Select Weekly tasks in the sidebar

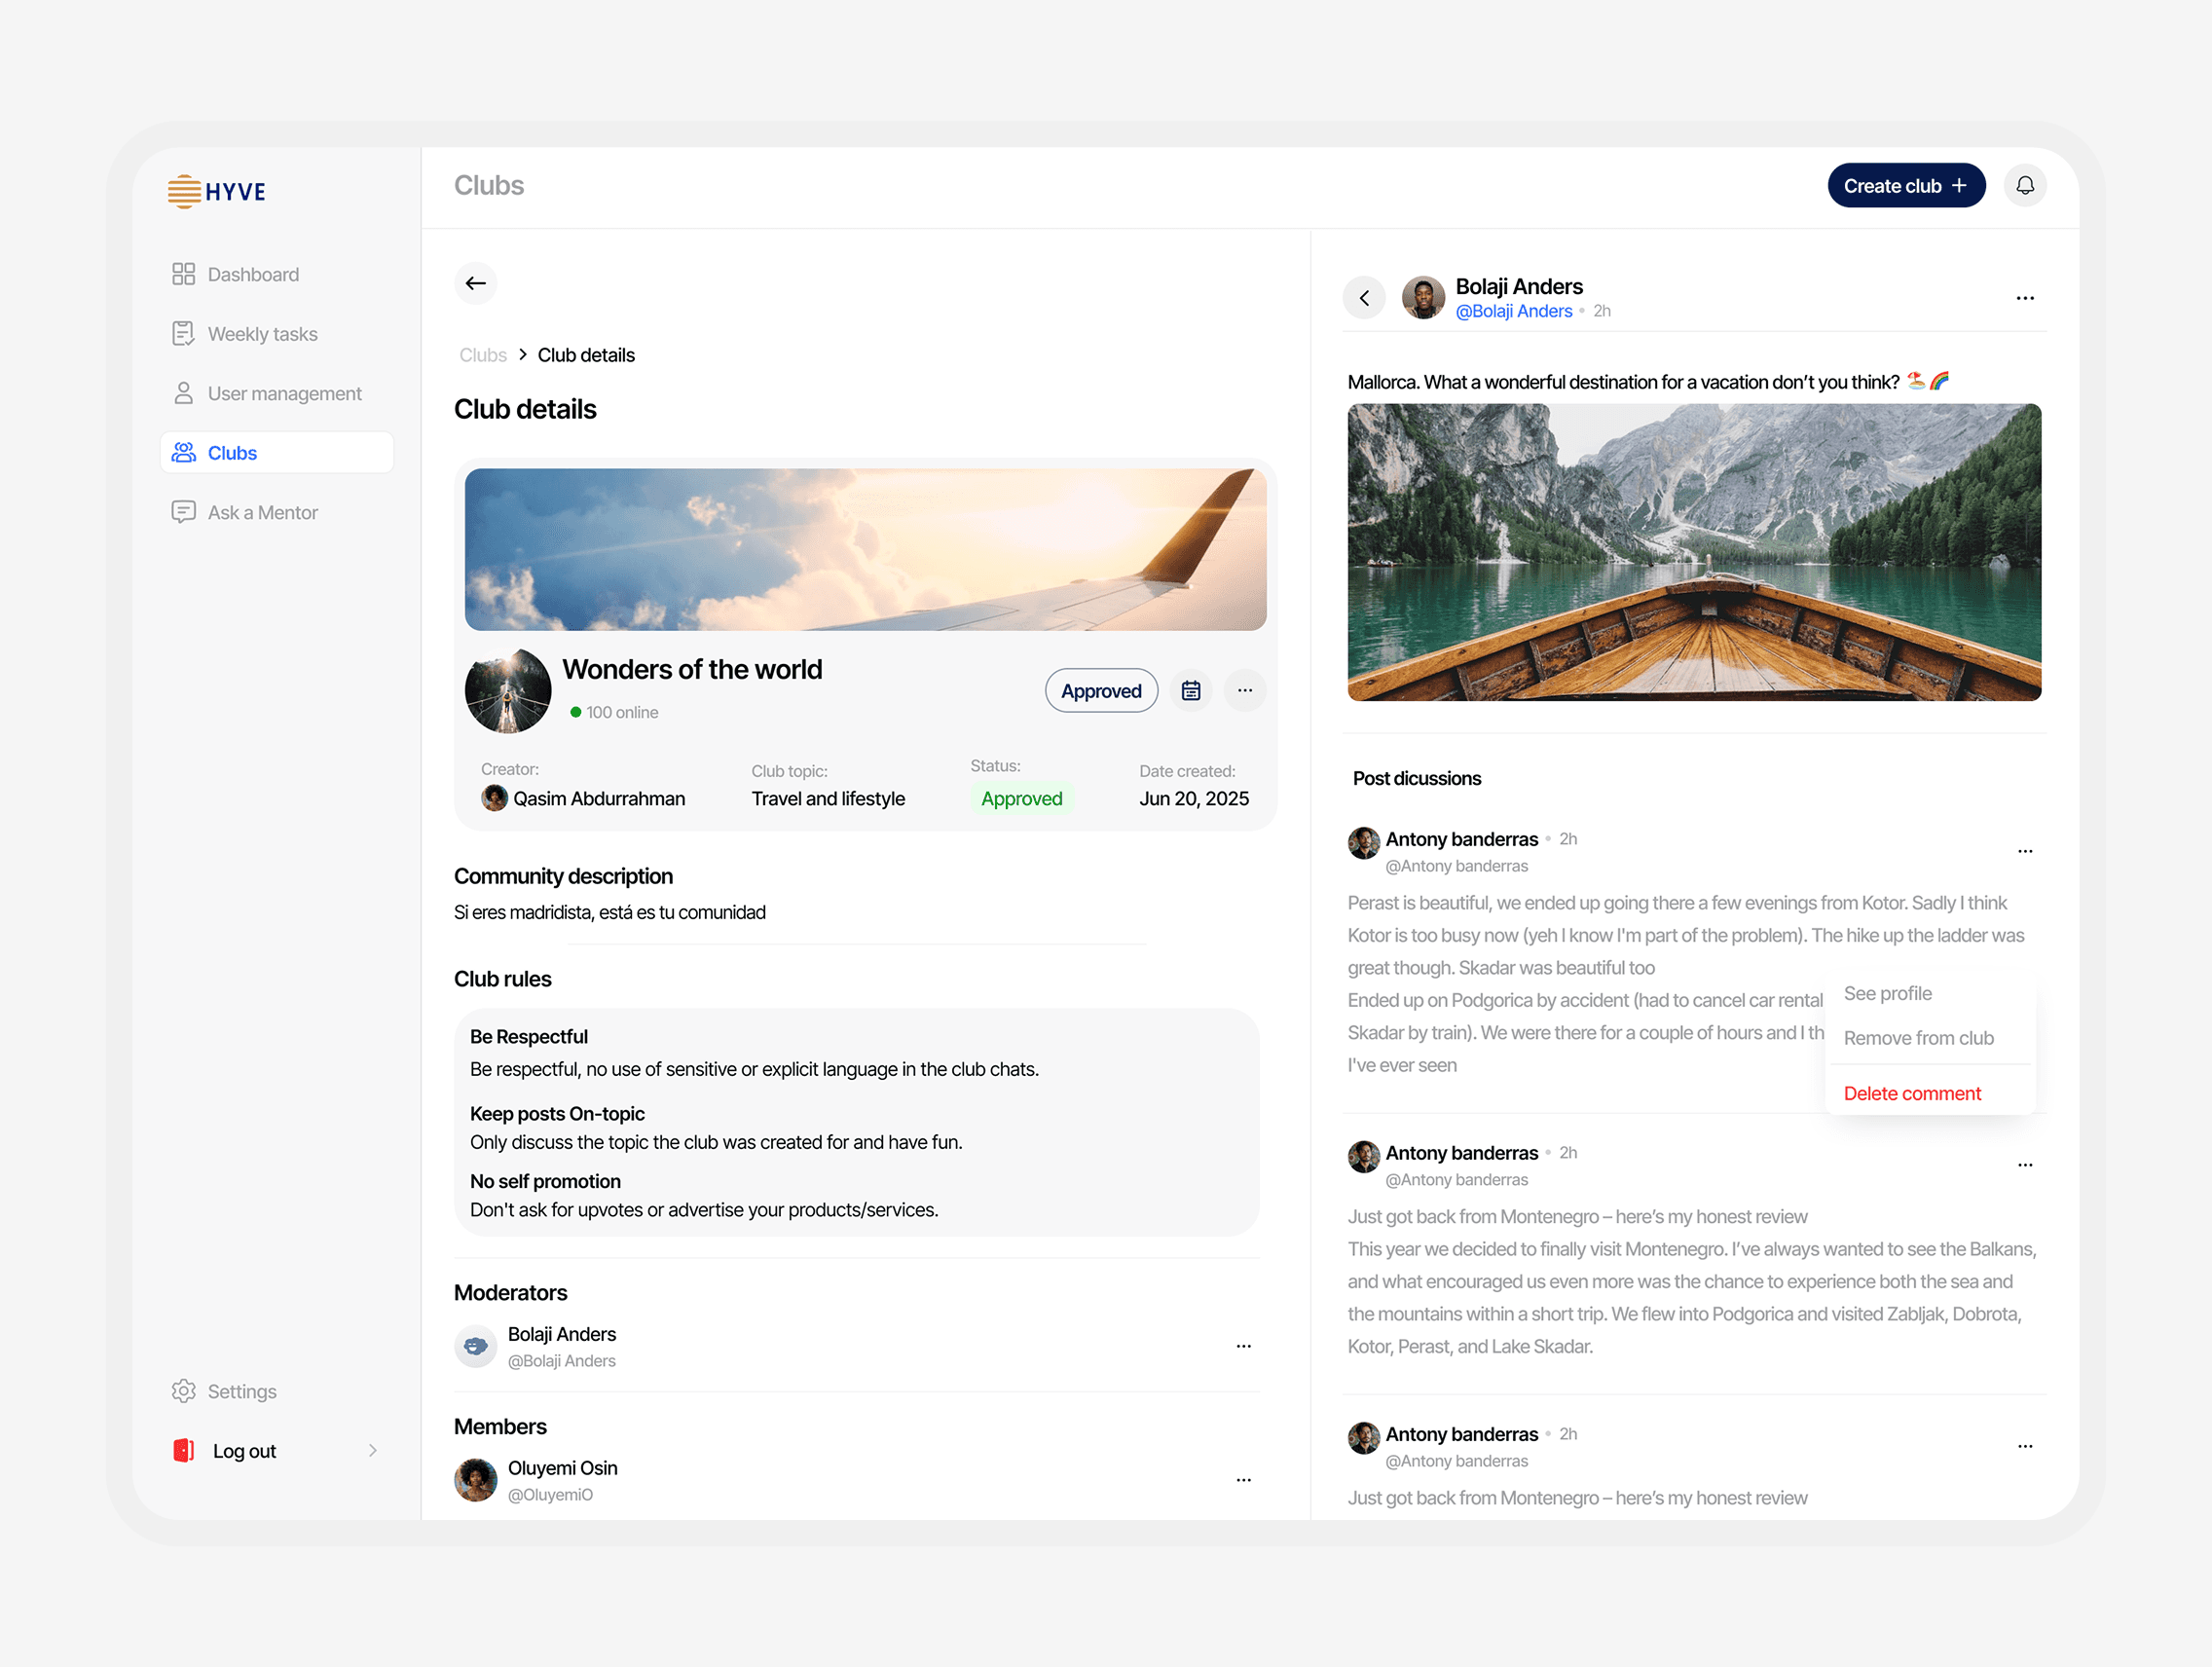[262, 333]
